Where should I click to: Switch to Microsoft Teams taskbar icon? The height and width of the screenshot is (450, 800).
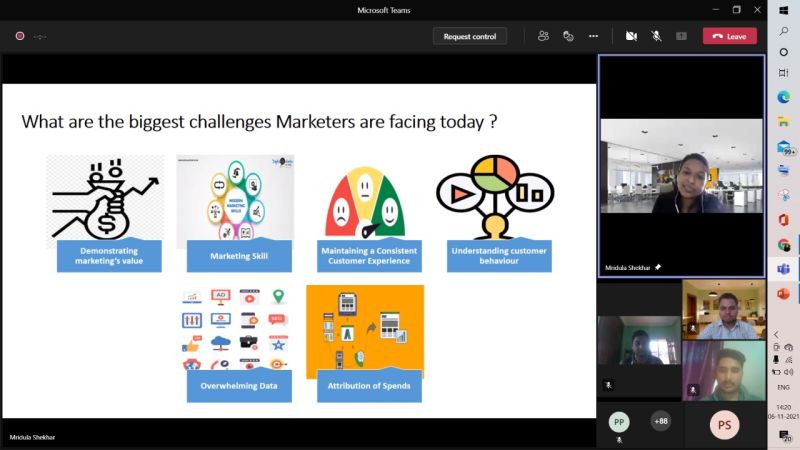click(x=784, y=268)
